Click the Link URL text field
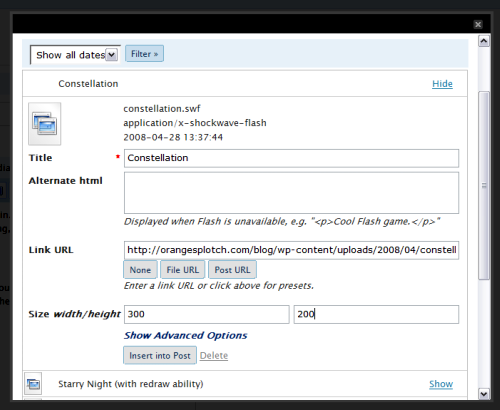 tap(291, 250)
